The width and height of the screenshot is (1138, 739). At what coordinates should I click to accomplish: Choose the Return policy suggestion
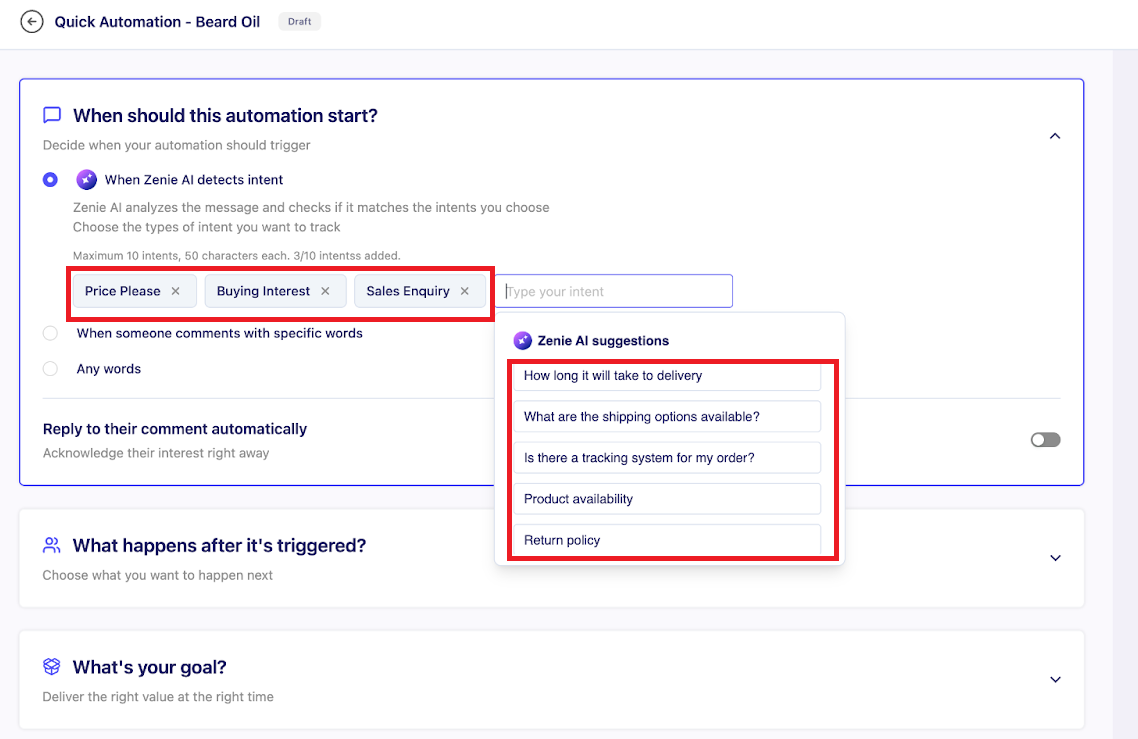point(666,540)
